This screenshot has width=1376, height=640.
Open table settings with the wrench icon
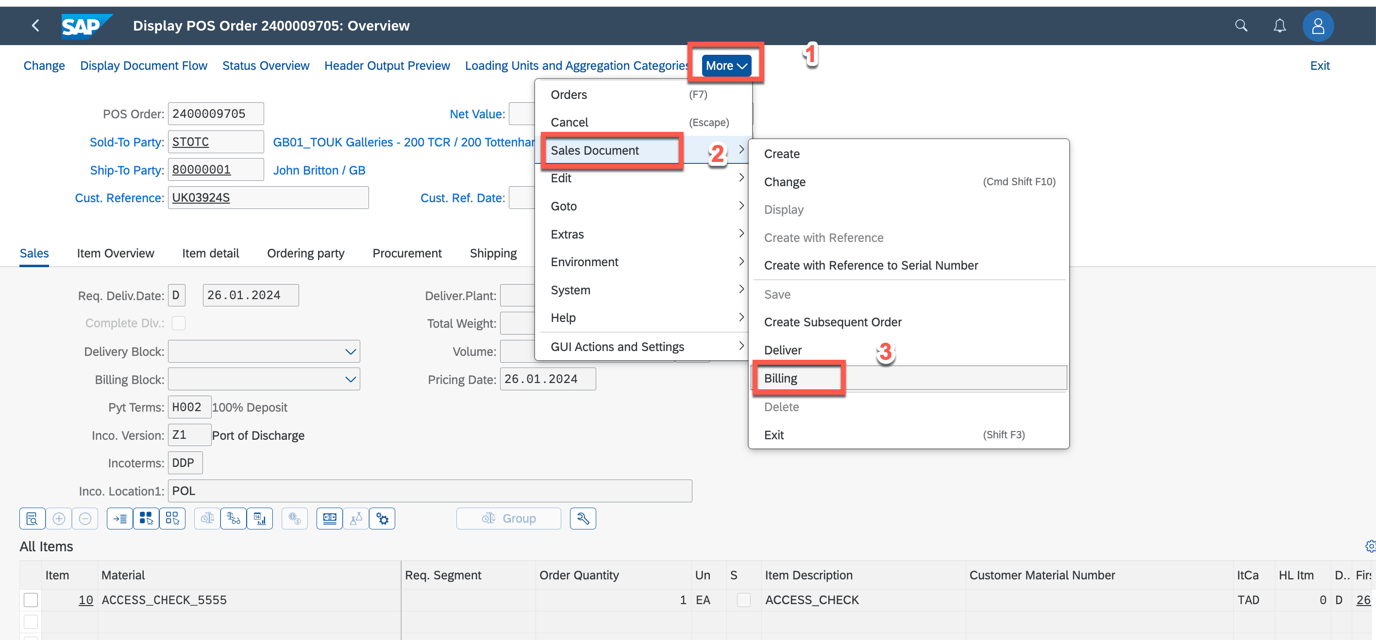(583, 518)
